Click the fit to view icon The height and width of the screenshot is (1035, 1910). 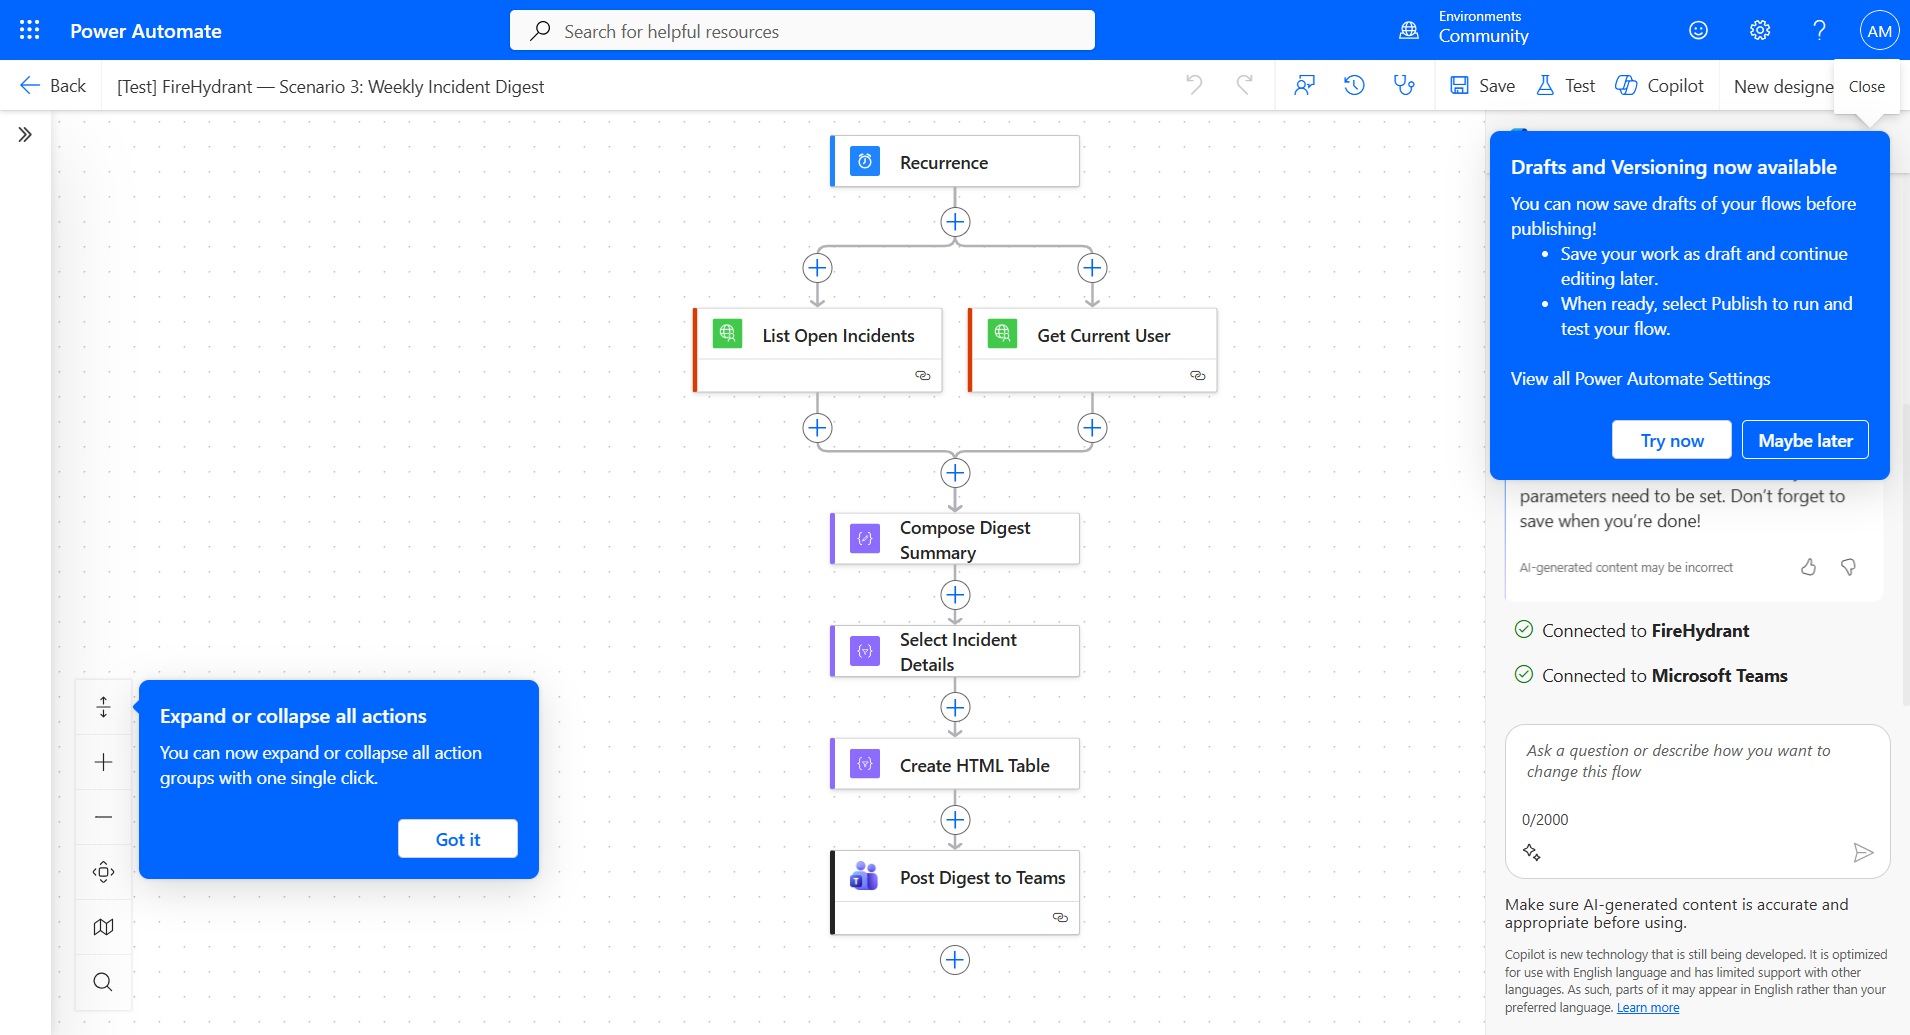point(103,872)
